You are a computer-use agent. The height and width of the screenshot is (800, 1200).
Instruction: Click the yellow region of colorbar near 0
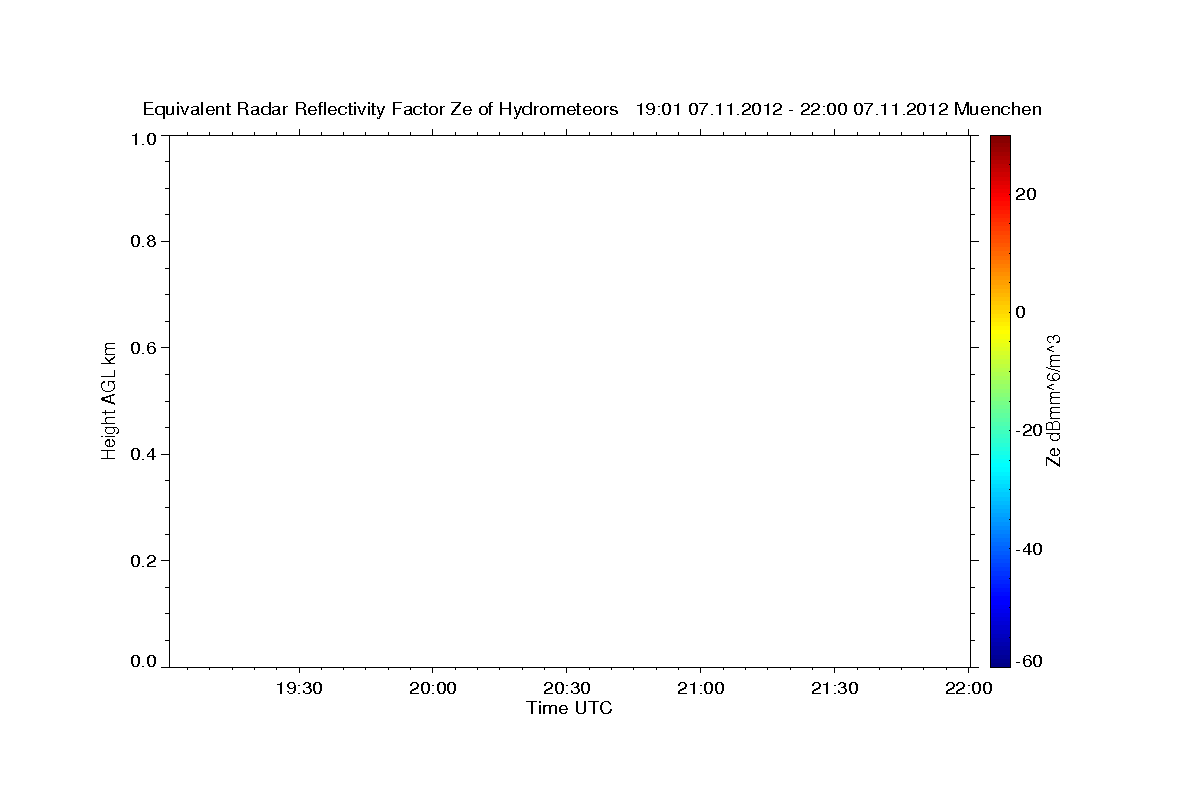[x=1000, y=314]
